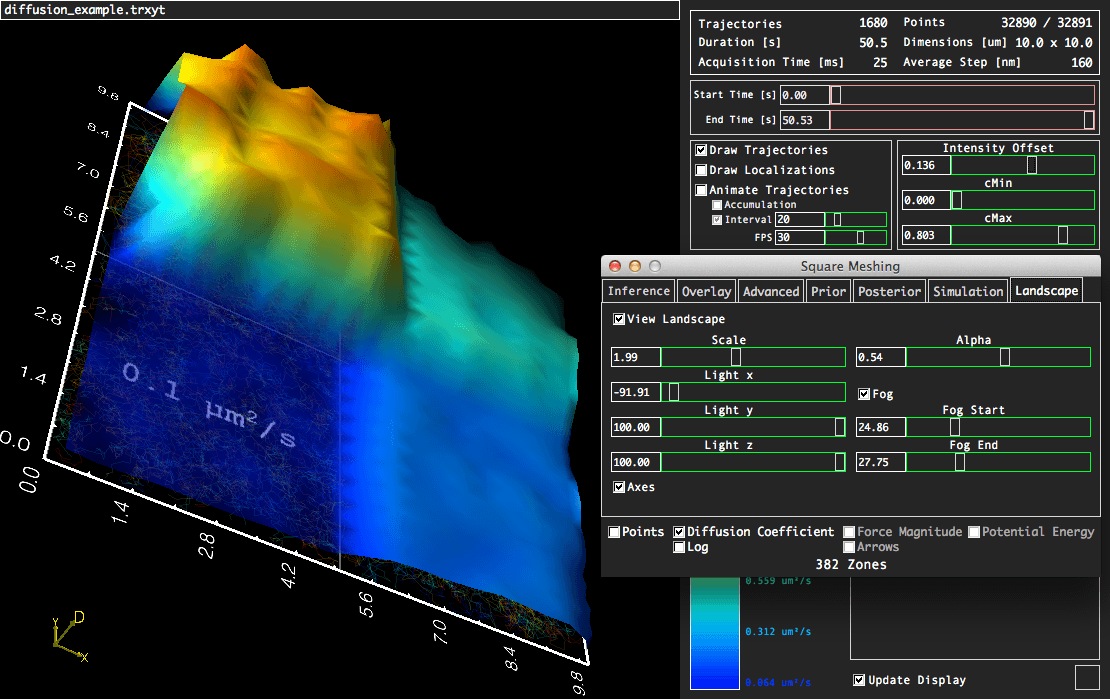Click the End Time input field

click(804, 120)
